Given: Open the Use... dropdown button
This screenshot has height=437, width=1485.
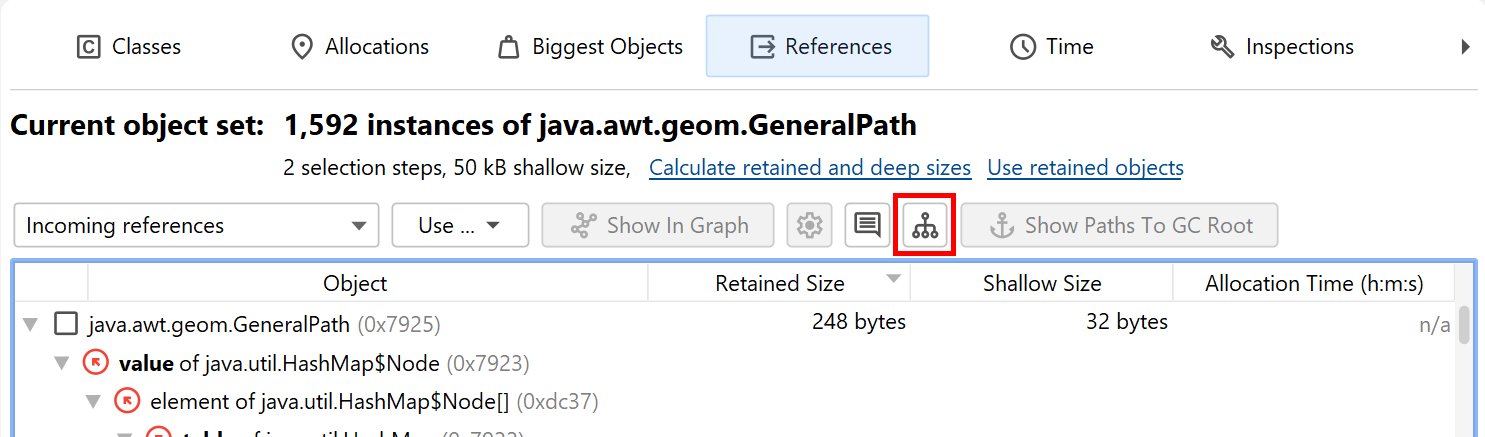Looking at the screenshot, I should point(460,226).
